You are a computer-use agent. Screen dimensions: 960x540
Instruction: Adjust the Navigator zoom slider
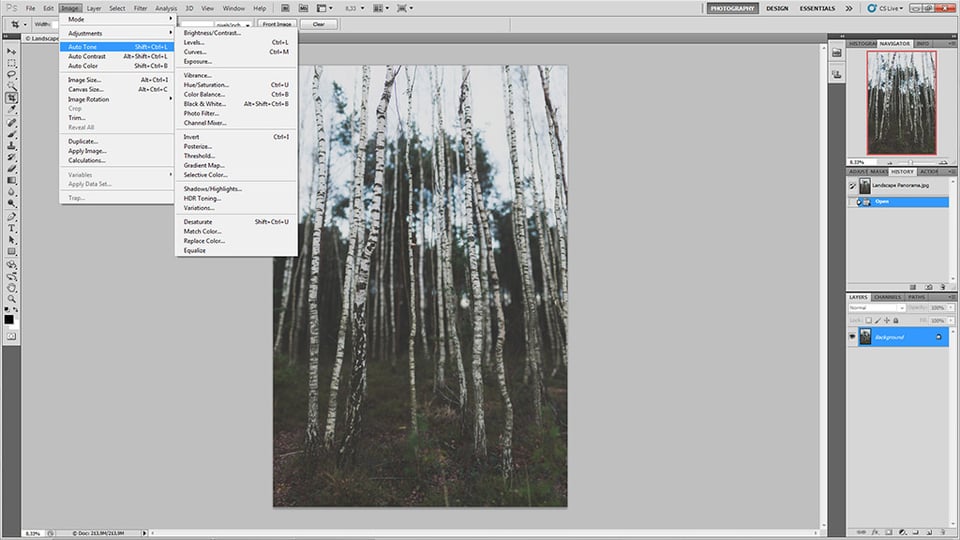coord(910,162)
